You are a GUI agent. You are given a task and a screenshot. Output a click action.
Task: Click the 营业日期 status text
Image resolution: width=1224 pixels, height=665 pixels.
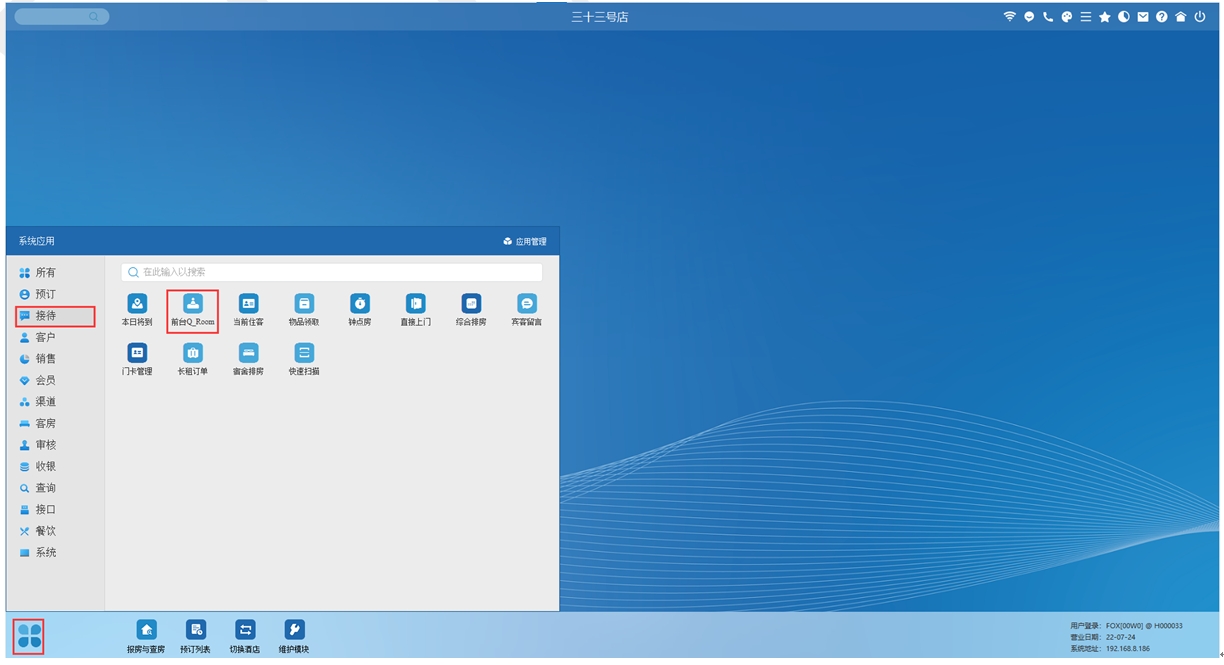click(1103, 637)
